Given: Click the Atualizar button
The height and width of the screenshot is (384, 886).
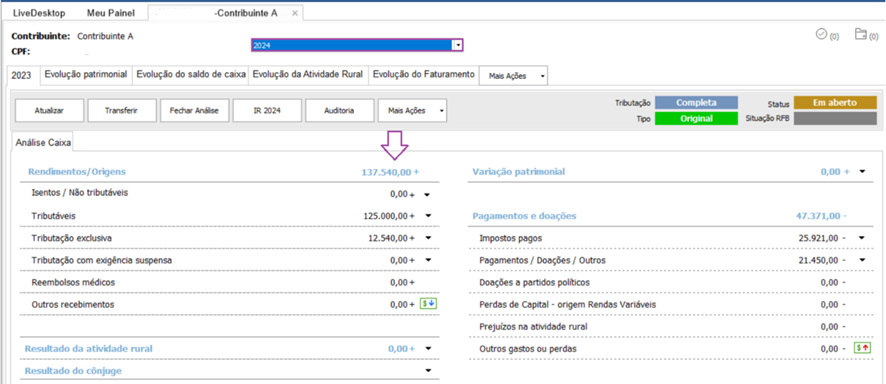Looking at the screenshot, I should (50, 111).
